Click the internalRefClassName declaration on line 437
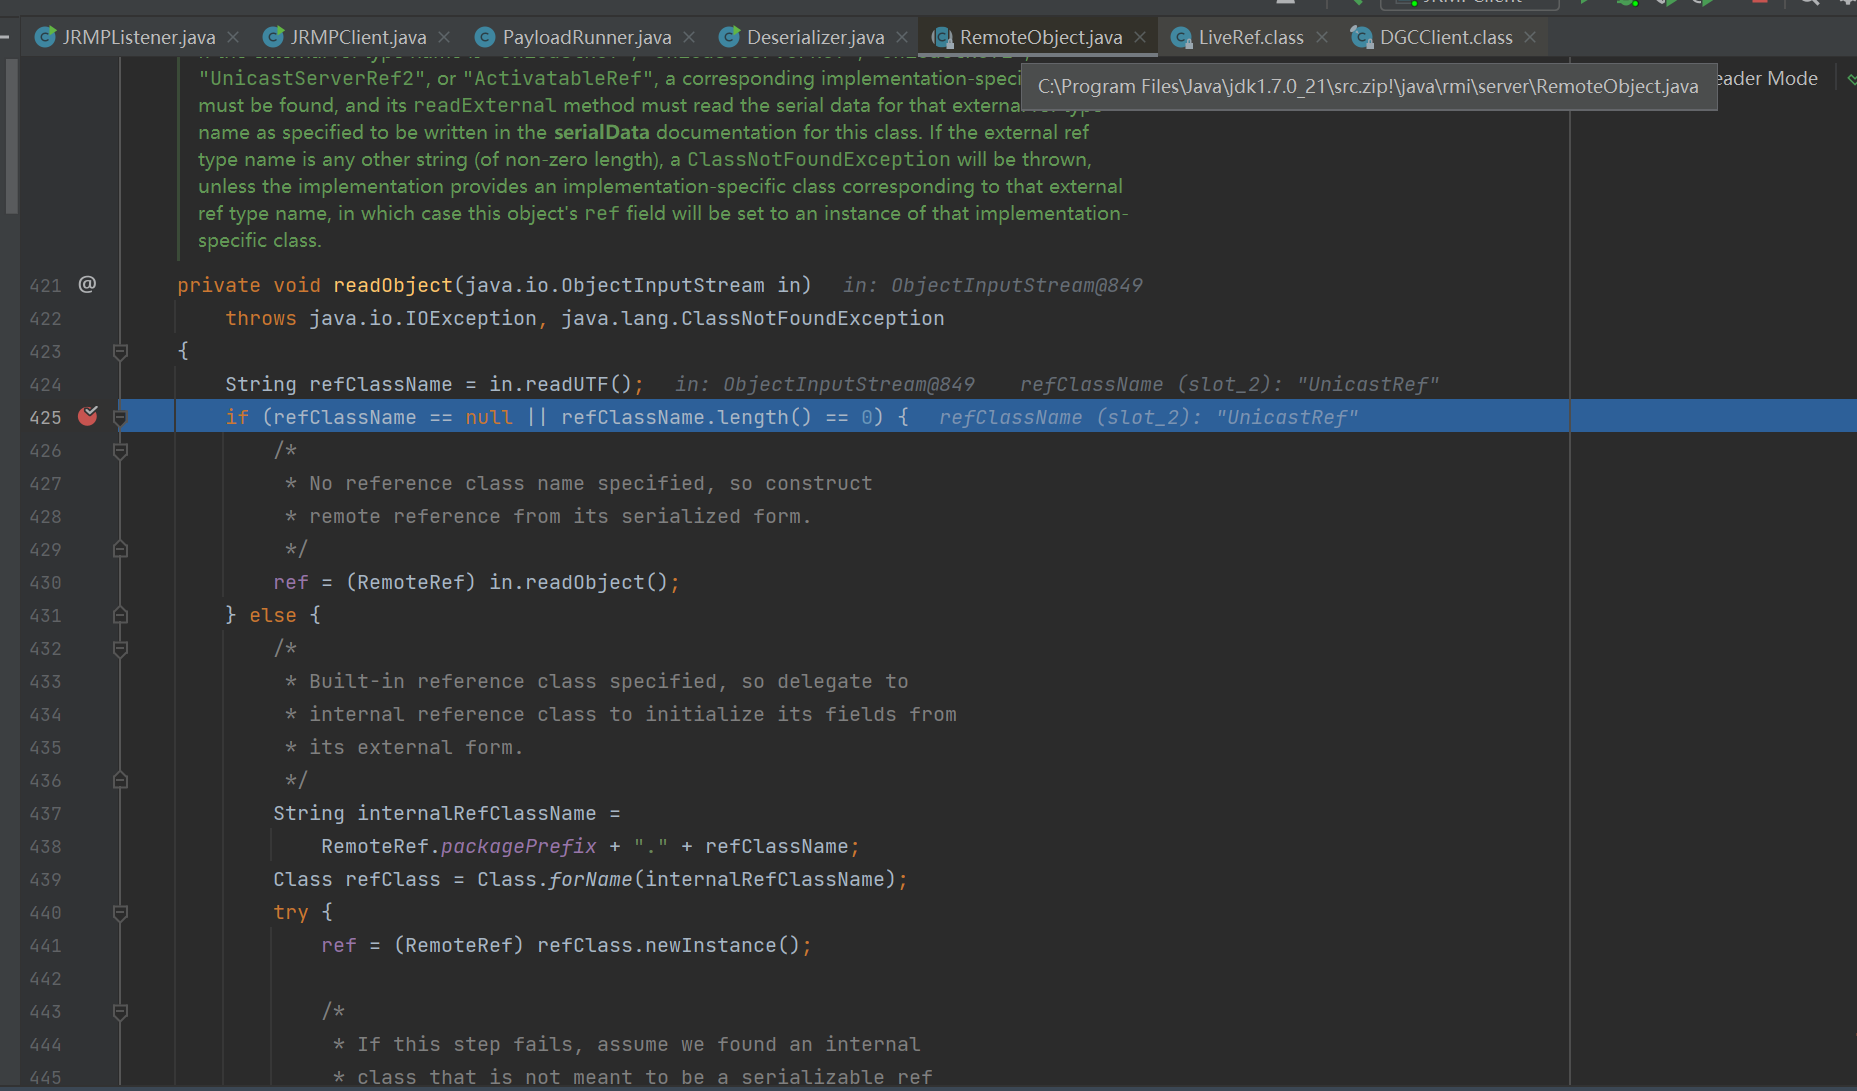The image size is (1857, 1091). (x=476, y=813)
